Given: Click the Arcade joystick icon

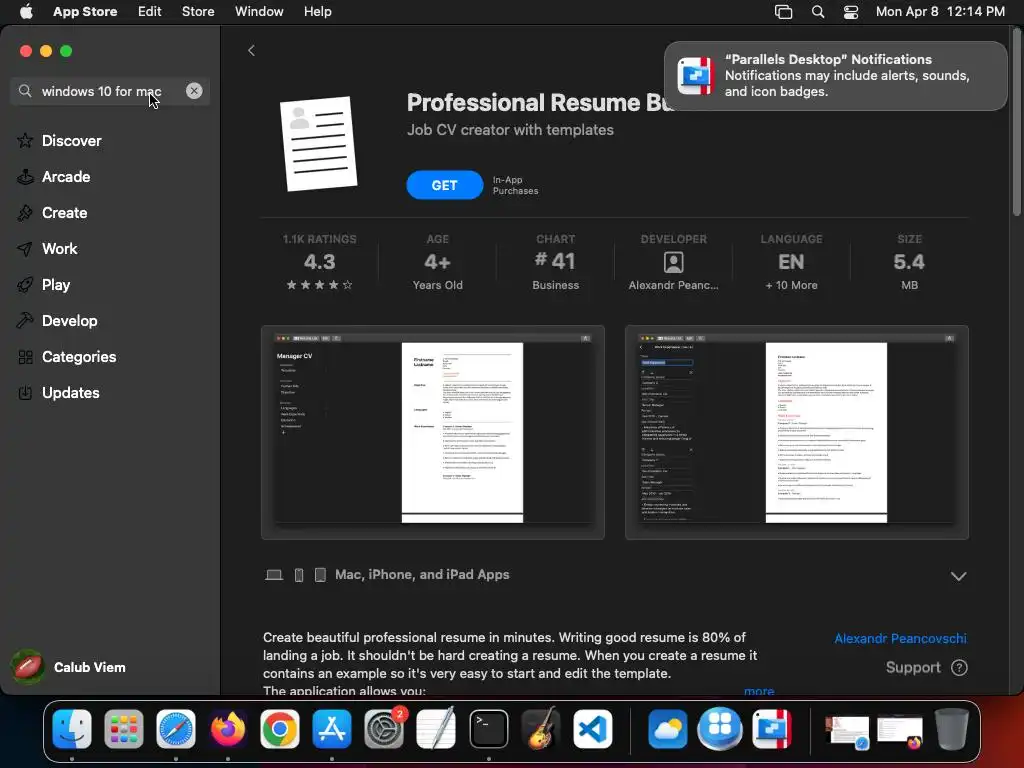Looking at the screenshot, I should 25,176.
